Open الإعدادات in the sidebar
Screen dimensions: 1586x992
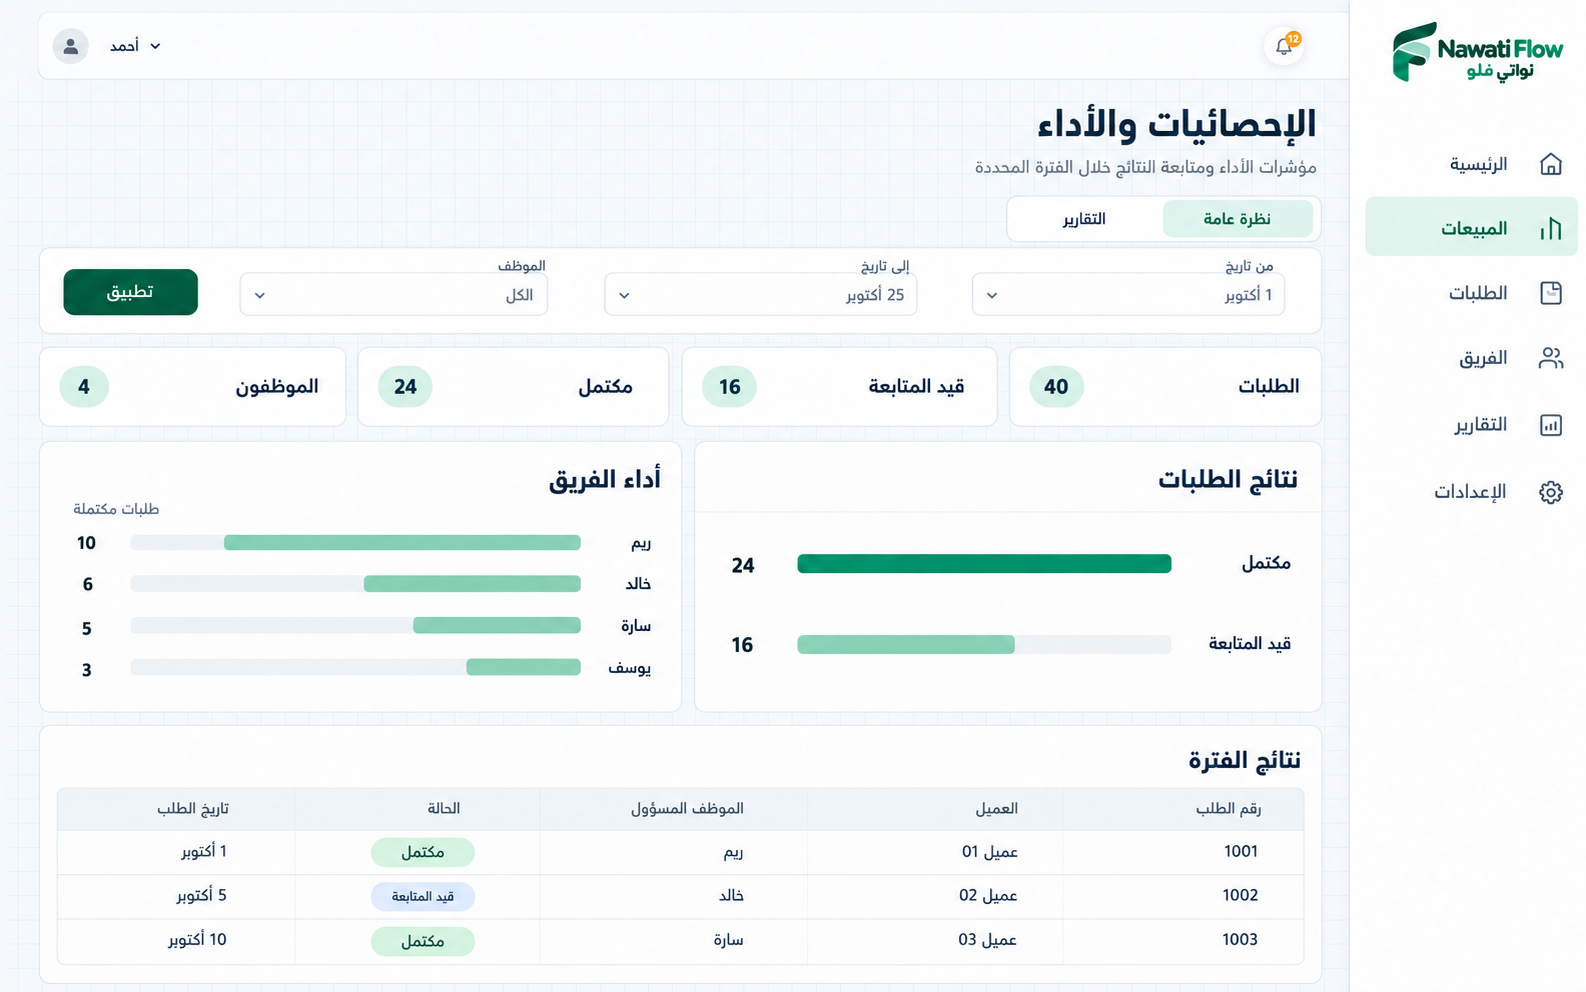pyautogui.click(x=1472, y=492)
